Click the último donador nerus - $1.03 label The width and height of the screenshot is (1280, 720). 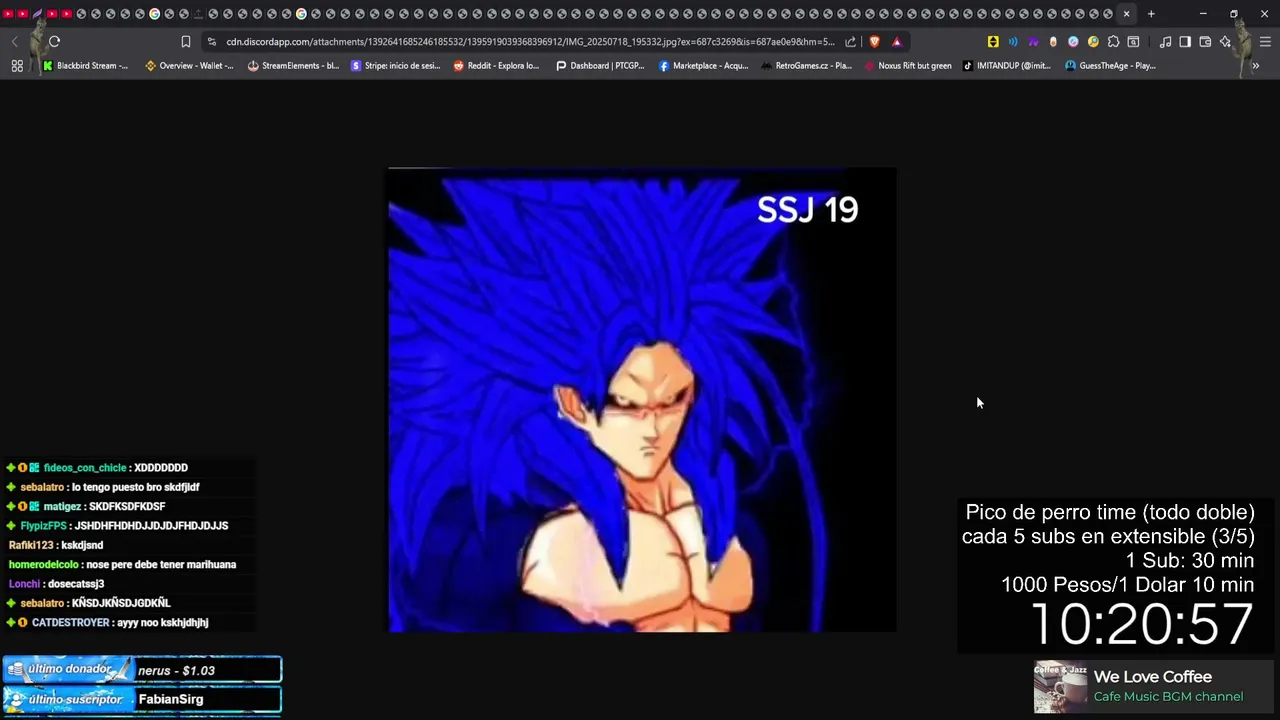[142, 669]
